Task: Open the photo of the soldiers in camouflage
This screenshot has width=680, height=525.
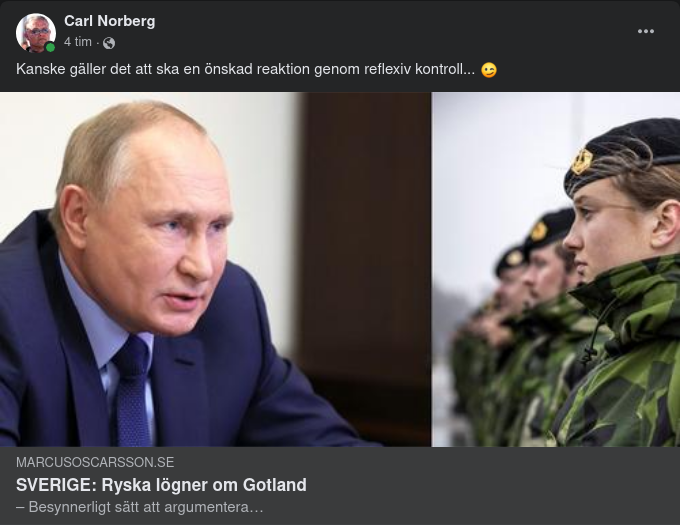Action: pyautogui.click(x=556, y=269)
